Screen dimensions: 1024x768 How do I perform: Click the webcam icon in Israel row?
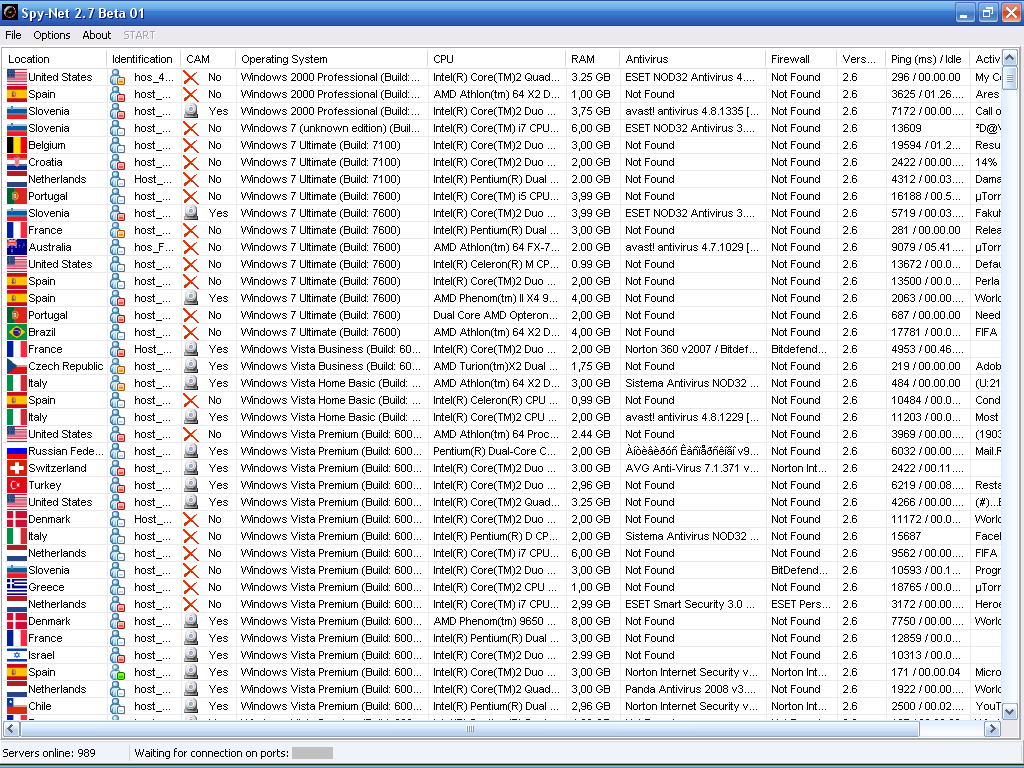tap(191, 654)
